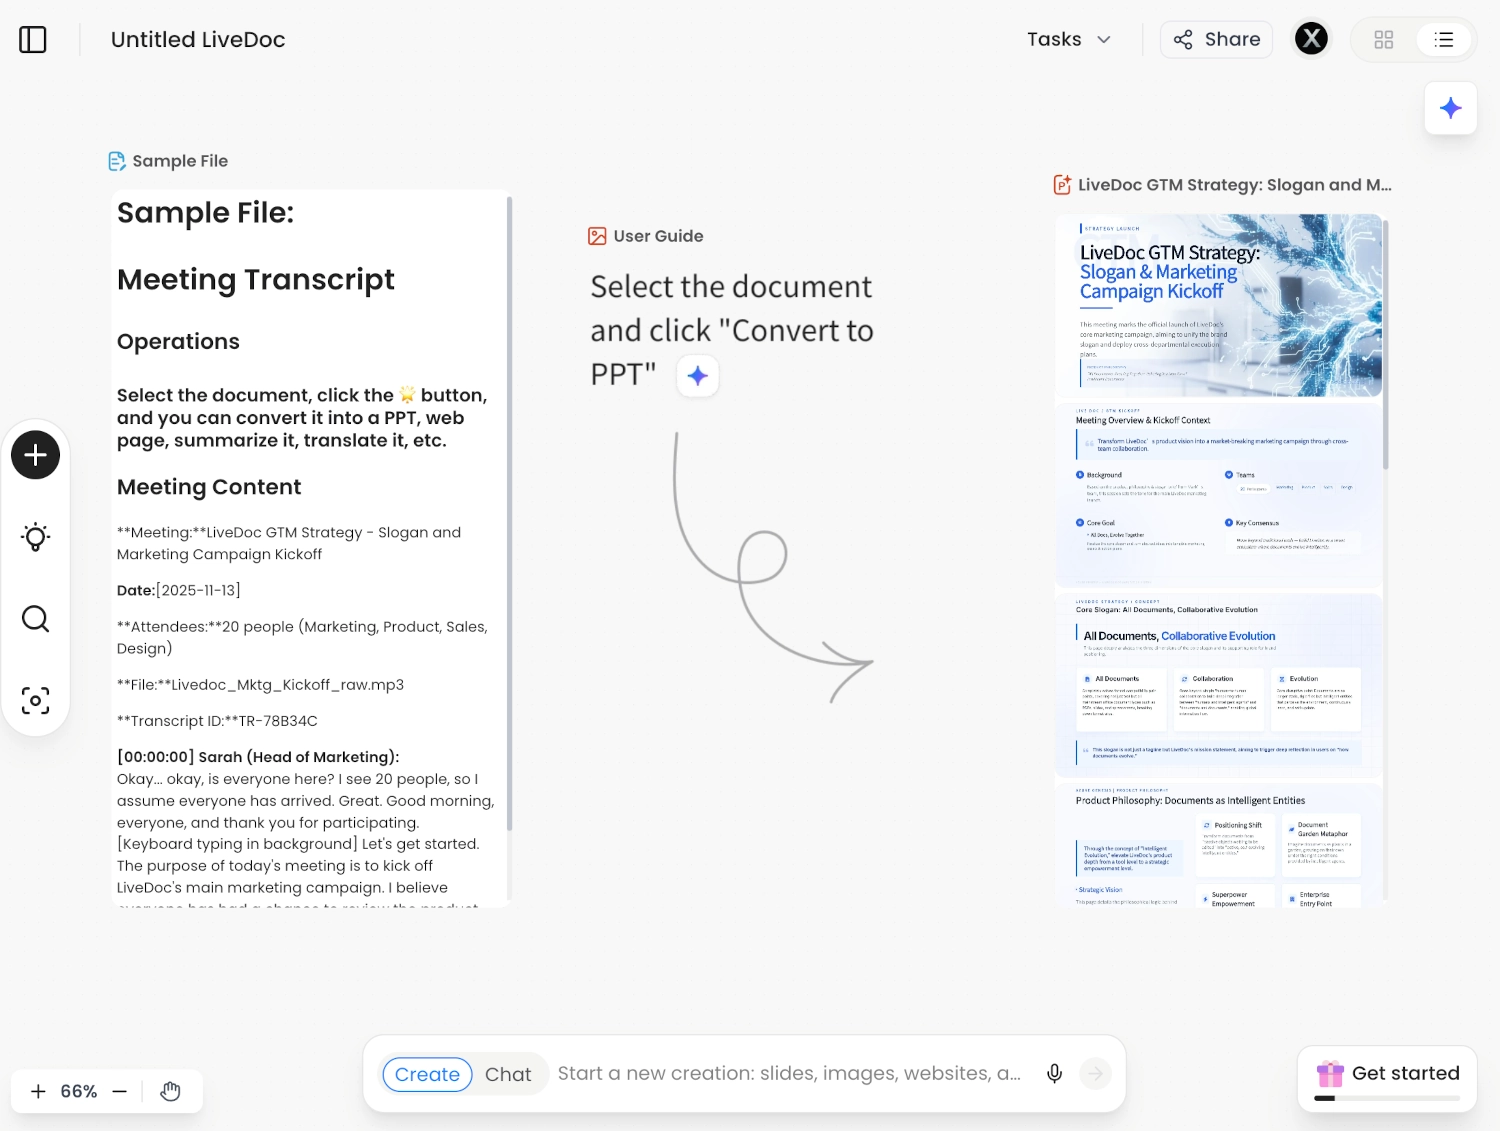Click the black plus add button
Image resolution: width=1500 pixels, height=1131 pixels.
pos(36,455)
